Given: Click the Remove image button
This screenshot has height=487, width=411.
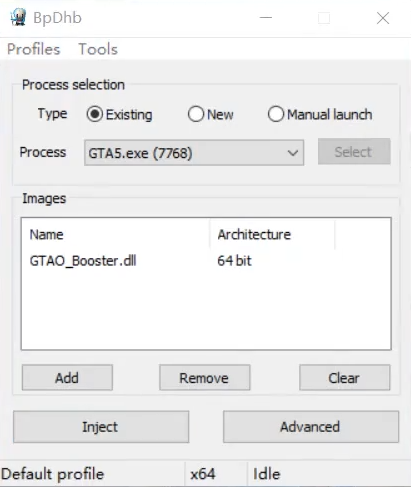Looking at the screenshot, I should (x=204, y=378).
